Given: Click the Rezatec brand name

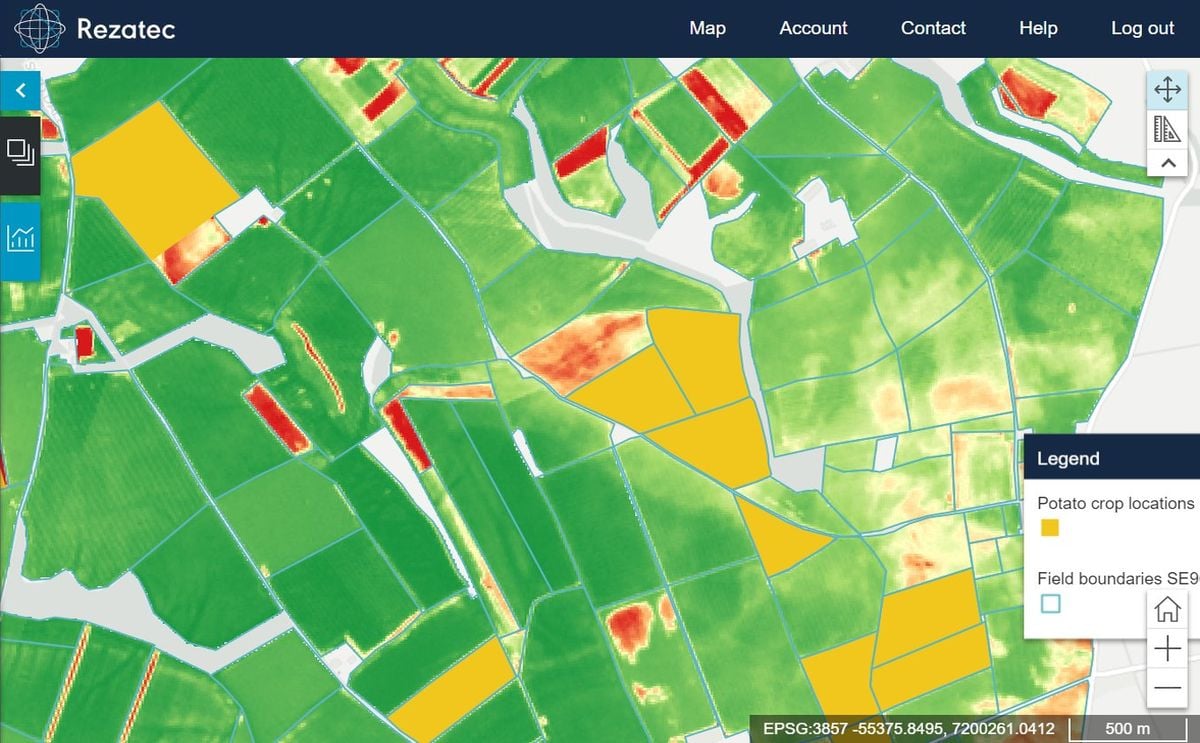Looking at the screenshot, I should click(x=126, y=29).
